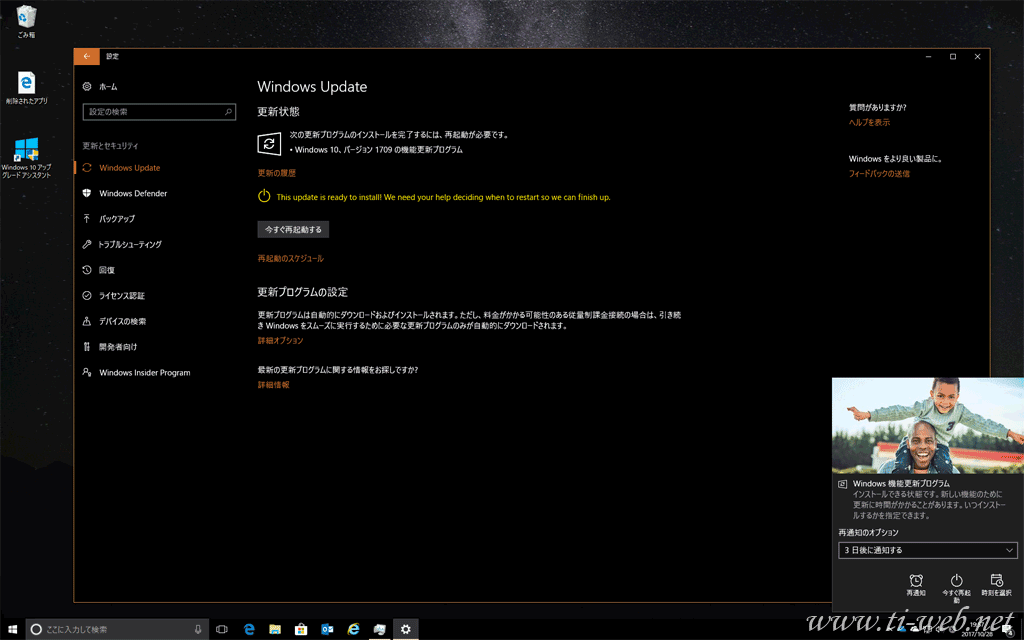The image size is (1024, 640).
Task: Select Windows Defender in the sidebar
Action: [x=133, y=193]
